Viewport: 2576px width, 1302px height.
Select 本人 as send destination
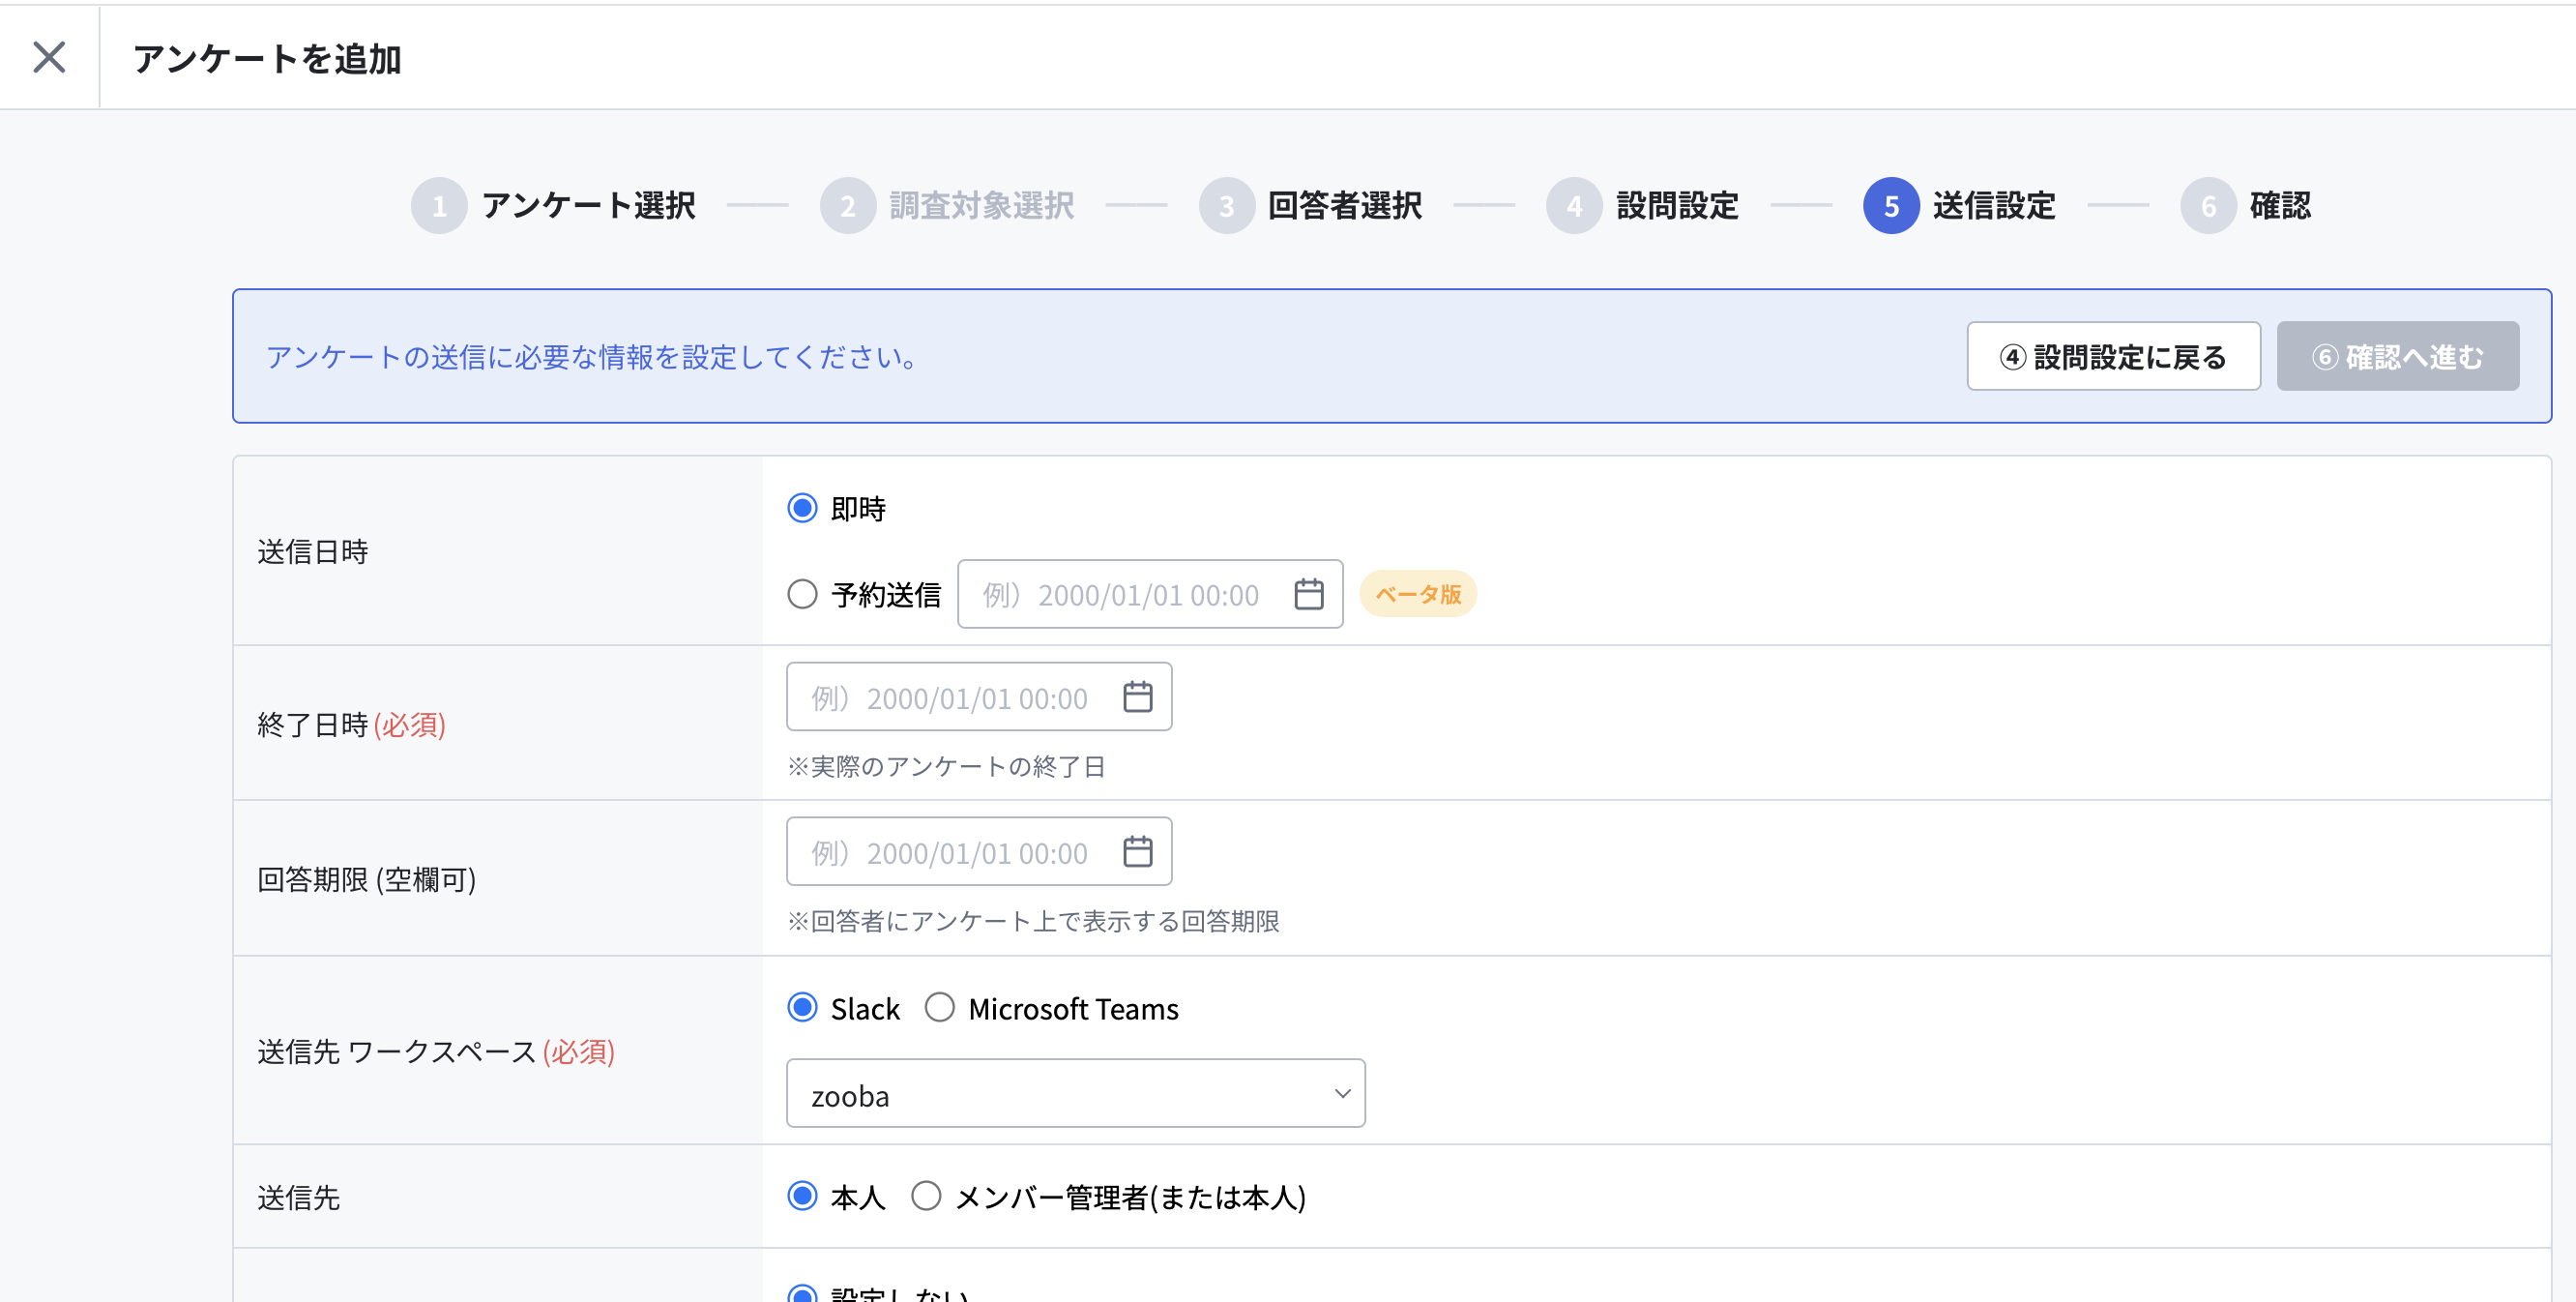click(x=802, y=1196)
